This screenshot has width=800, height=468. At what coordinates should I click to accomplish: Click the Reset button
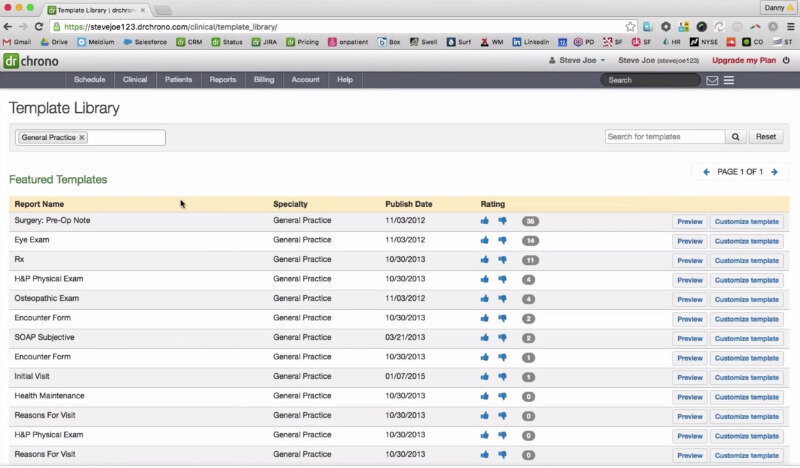point(765,137)
